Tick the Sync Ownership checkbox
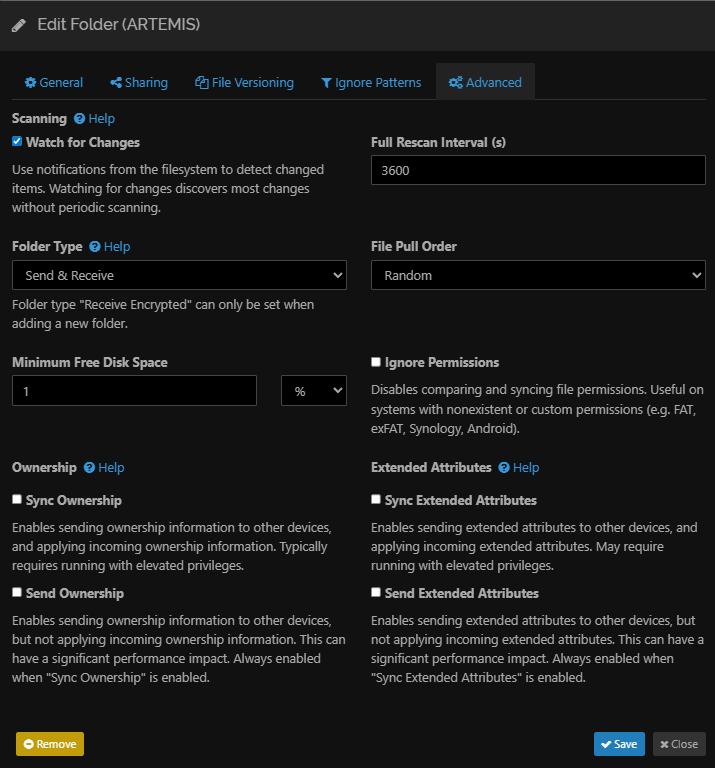This screenshot has height=768, width=715. (17, 499)
